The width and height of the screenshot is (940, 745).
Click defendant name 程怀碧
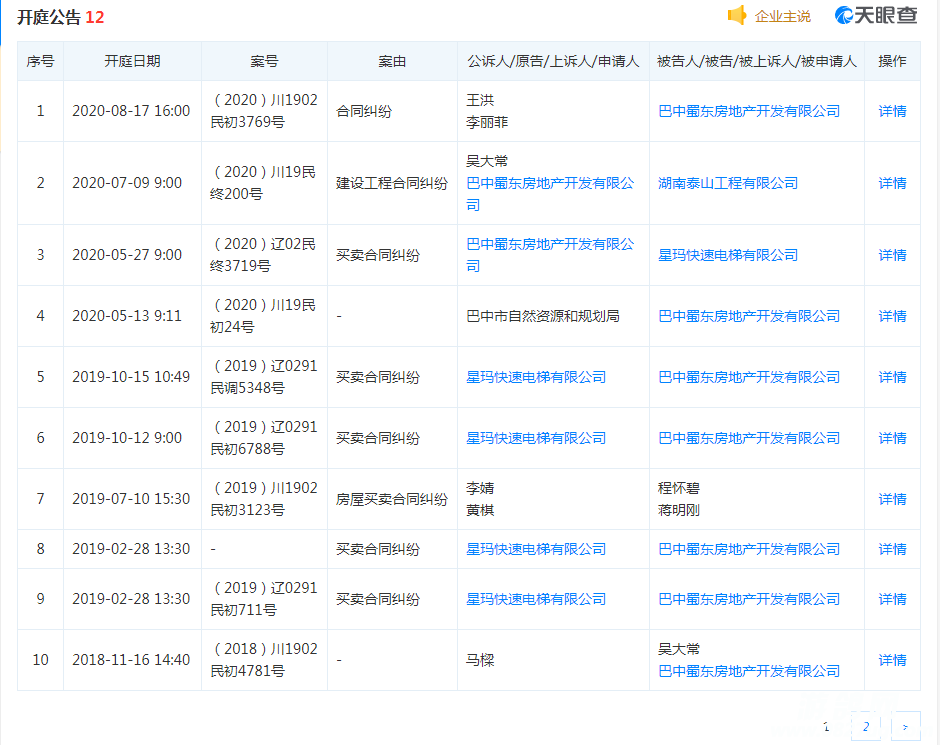(x=679, y=488)
